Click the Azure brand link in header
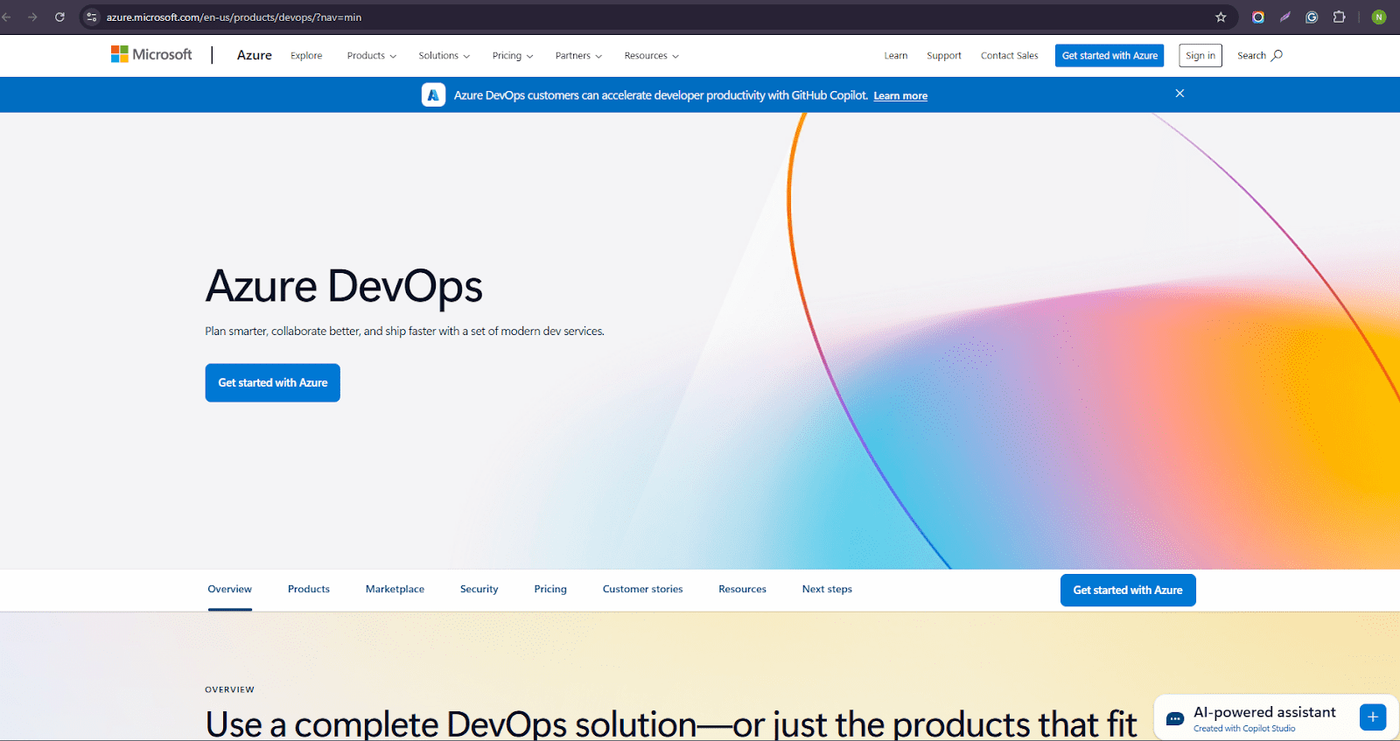Viewport: 1400px width, 741px height. (x=254, y=55)
